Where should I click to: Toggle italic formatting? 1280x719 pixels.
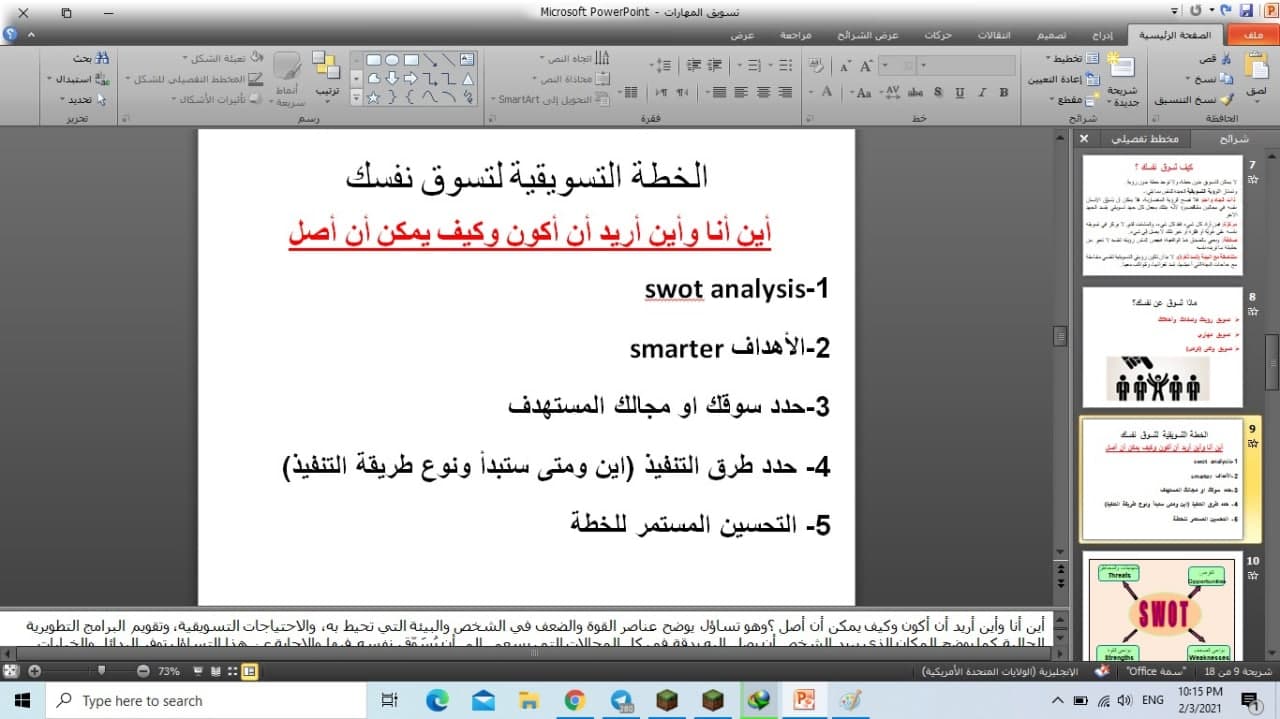pyautogui.click(x=981, y=92)
